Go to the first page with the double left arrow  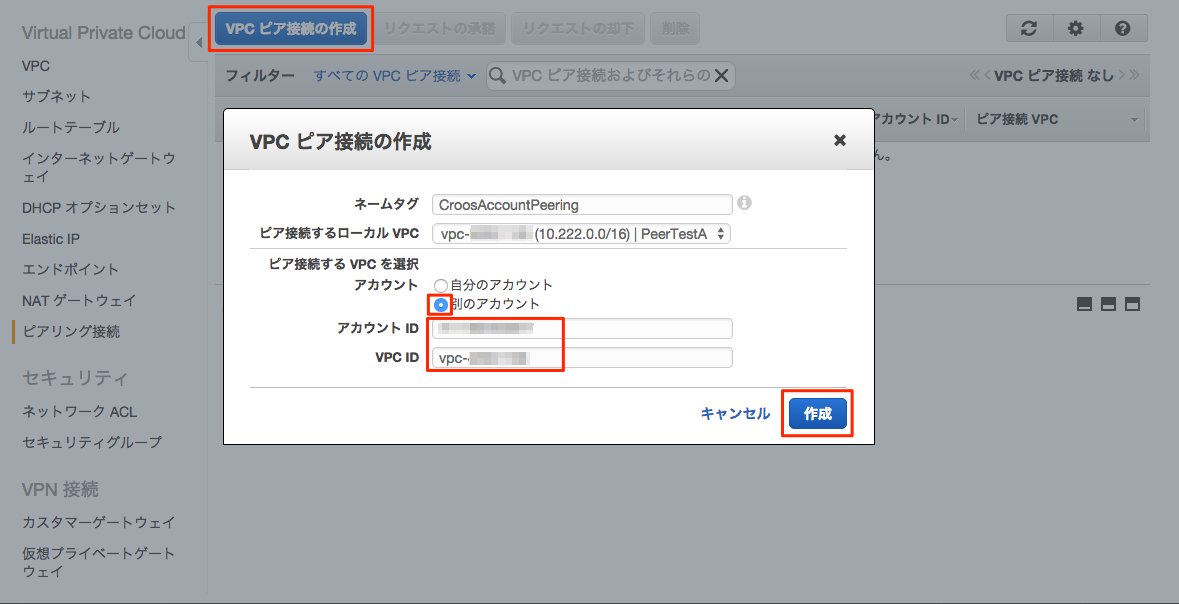coord(974,75)
